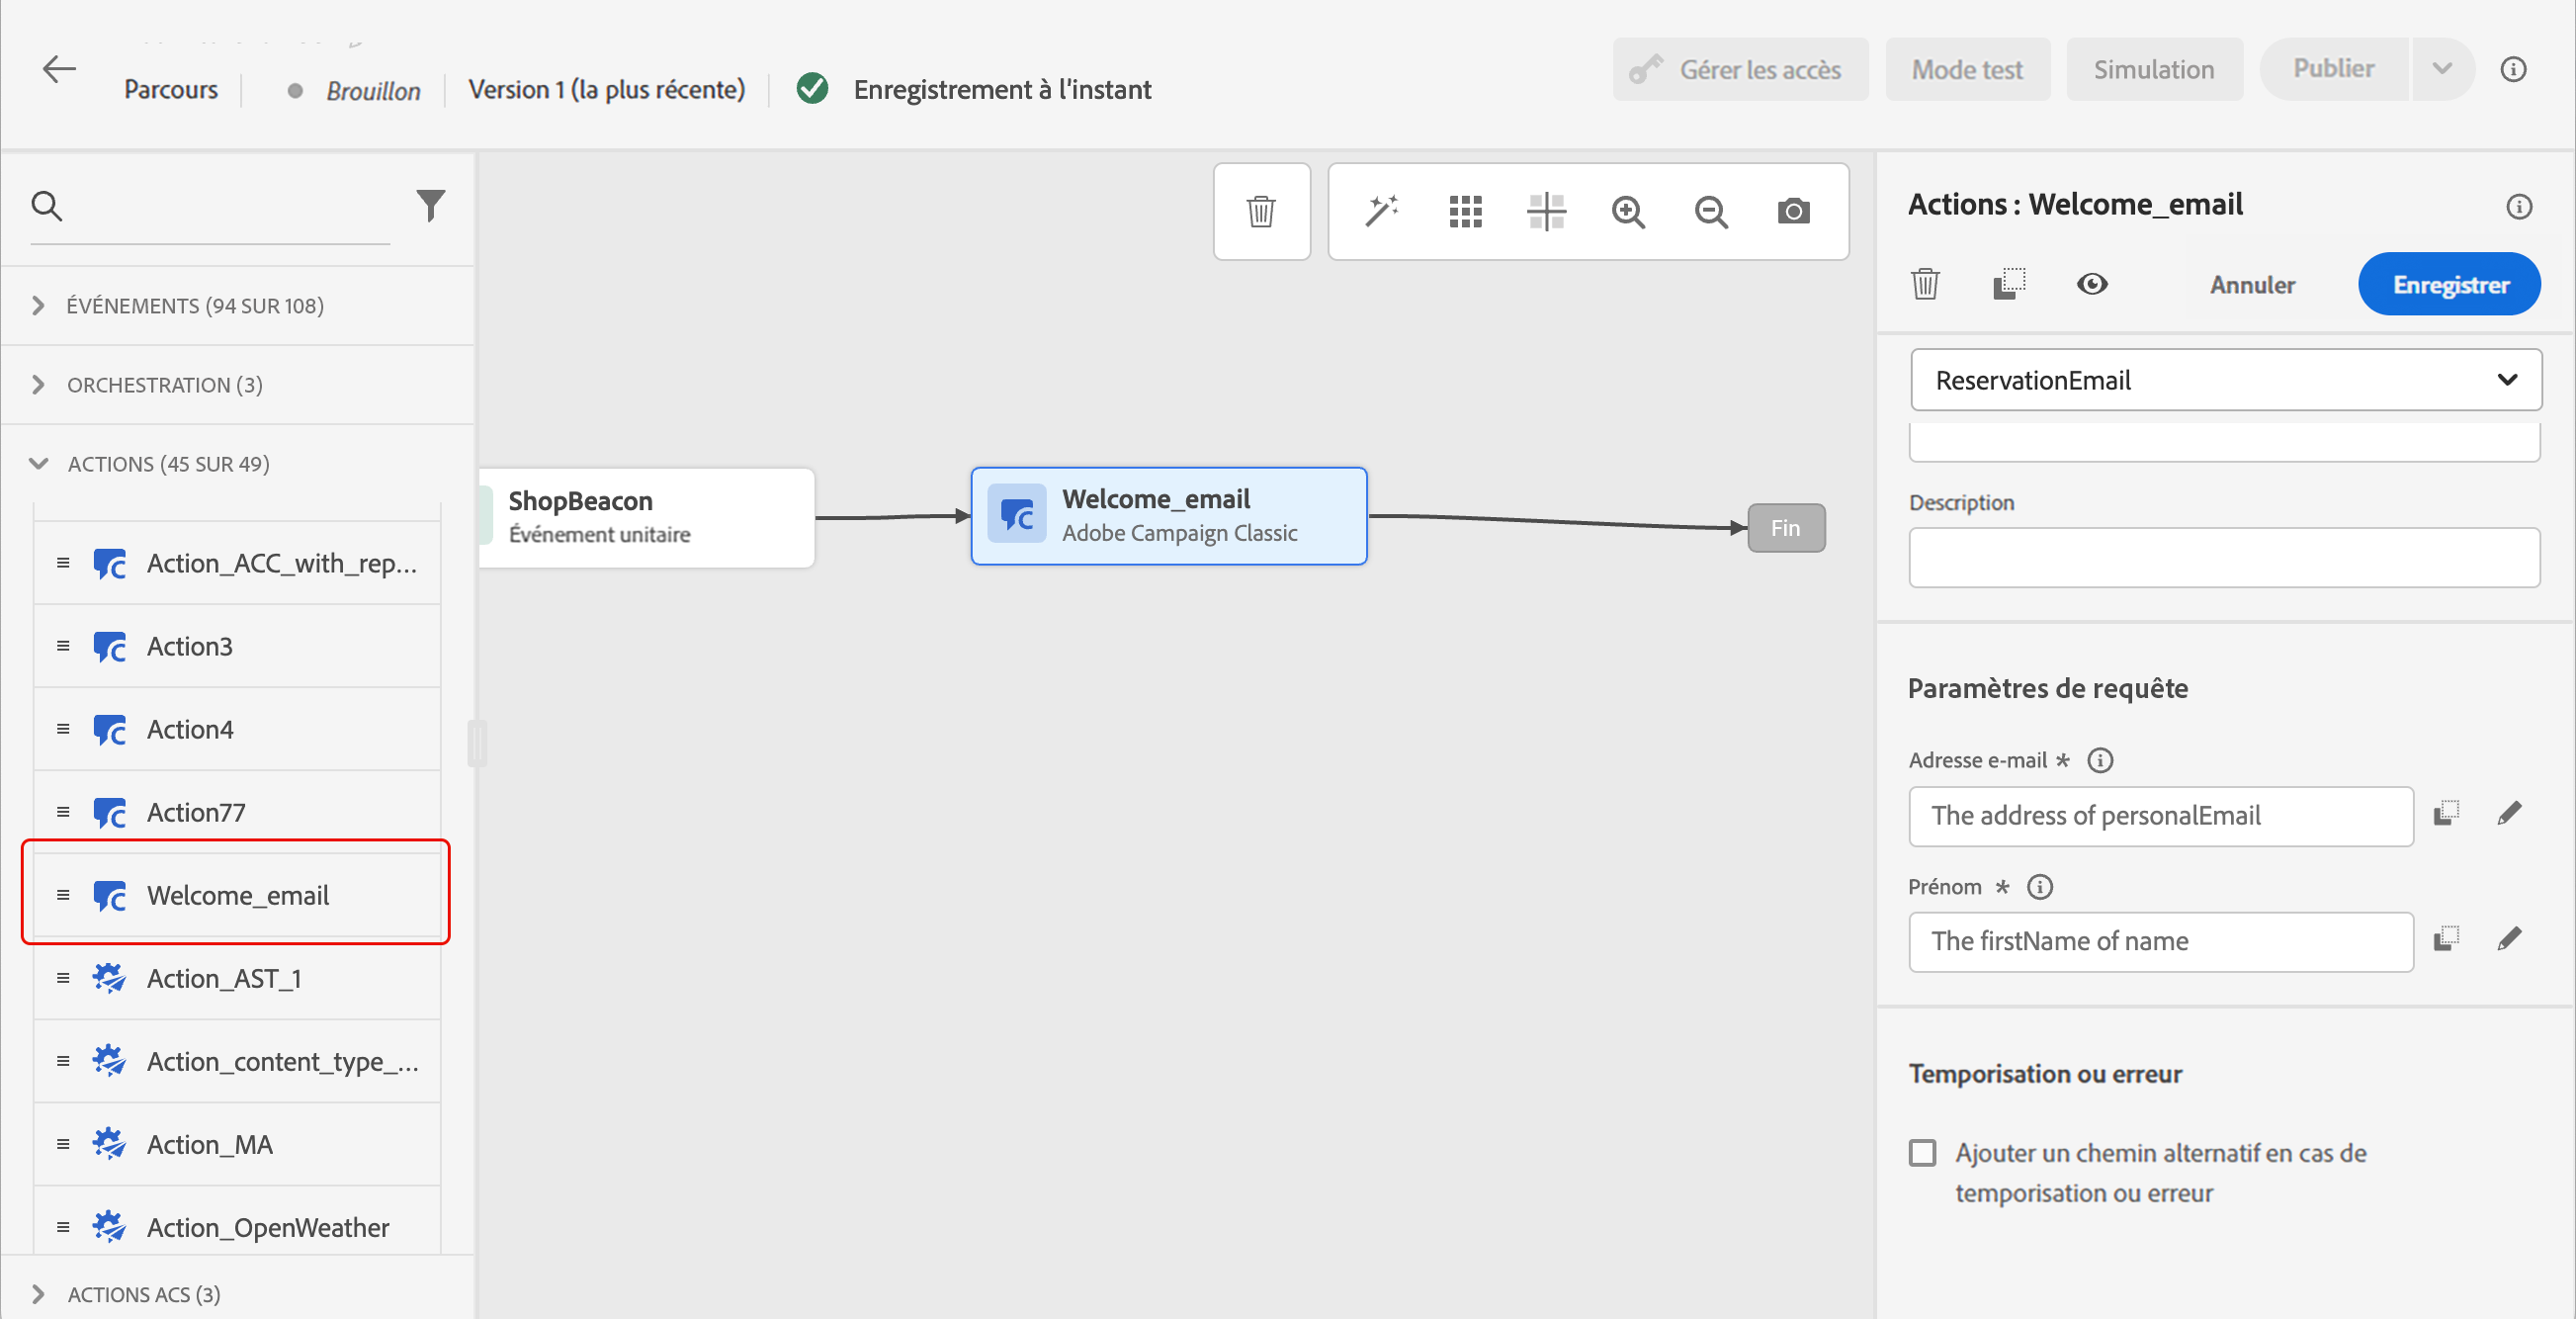Click duplicate icon in Actions panel
The image size is (2576, 1319).
point(2008,285)
